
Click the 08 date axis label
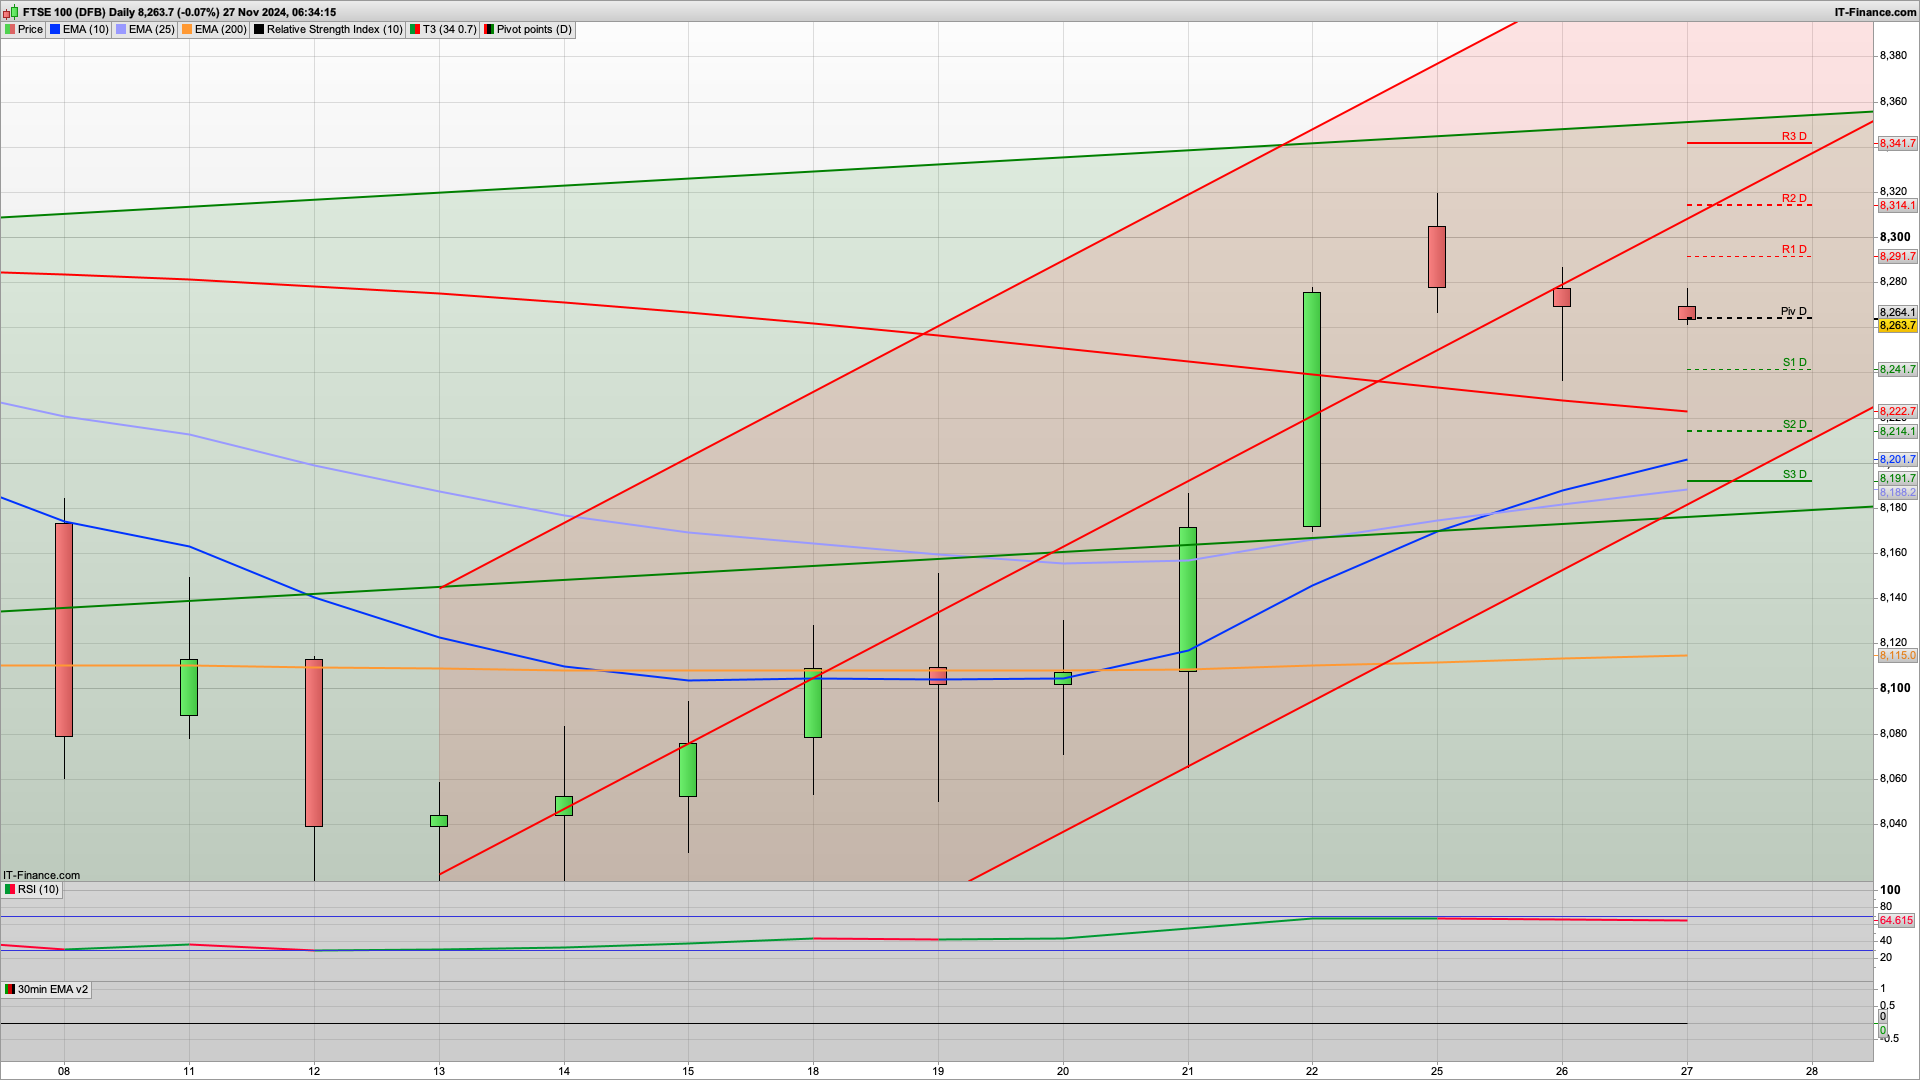[x=64, y=1071]
